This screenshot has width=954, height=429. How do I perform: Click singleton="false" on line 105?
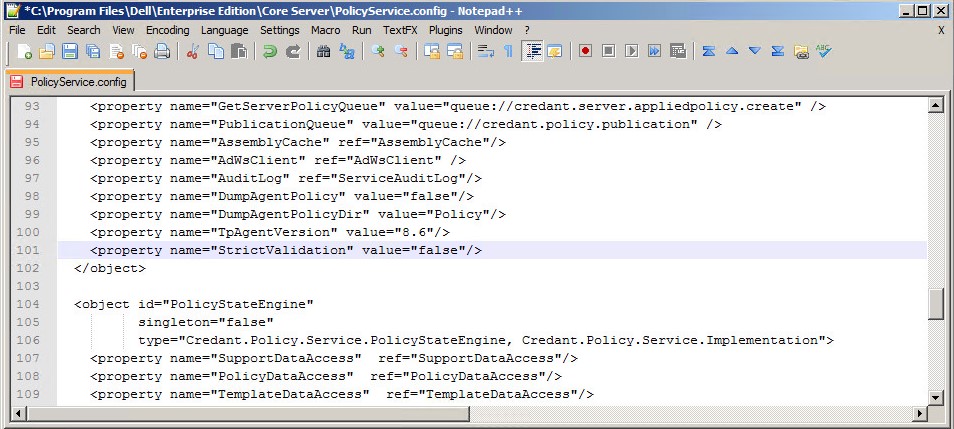[x=206, y=322]
